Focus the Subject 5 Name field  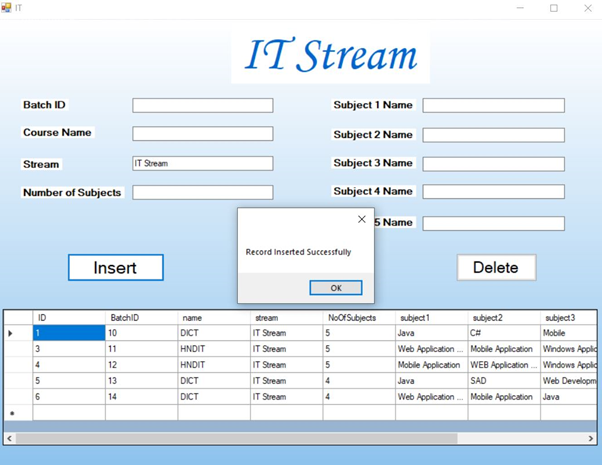tap(493, 223)
